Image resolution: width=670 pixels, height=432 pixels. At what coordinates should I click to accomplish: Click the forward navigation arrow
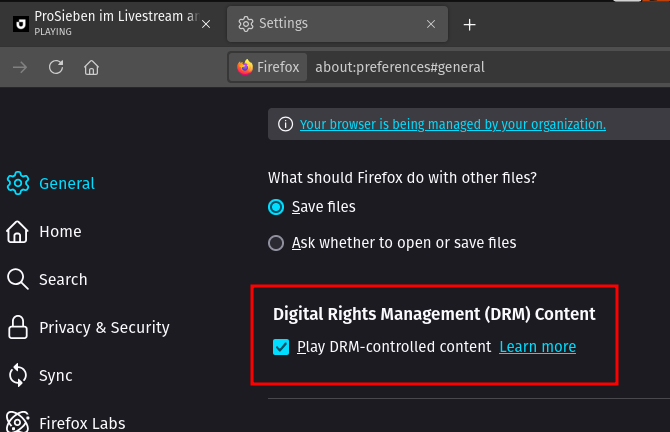(x=20, y=67)
